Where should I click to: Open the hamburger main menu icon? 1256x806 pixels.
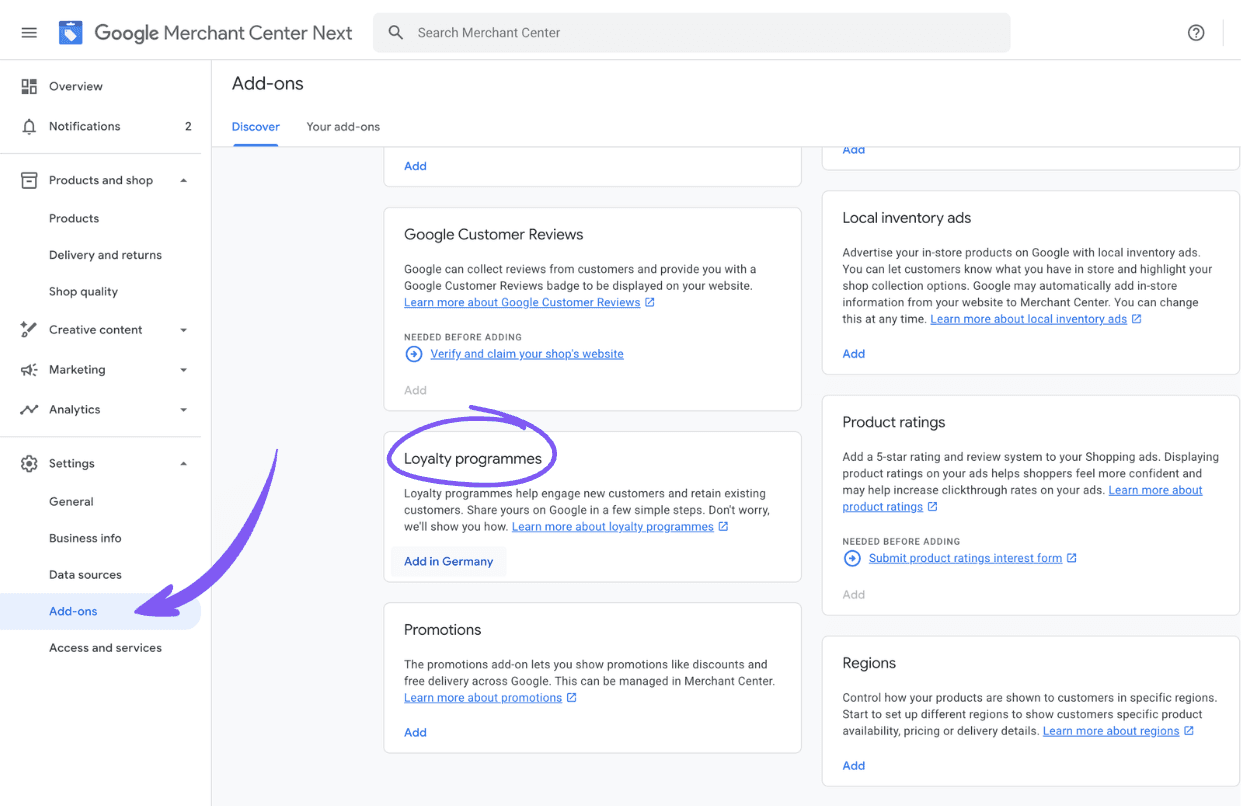click(29, 33)
